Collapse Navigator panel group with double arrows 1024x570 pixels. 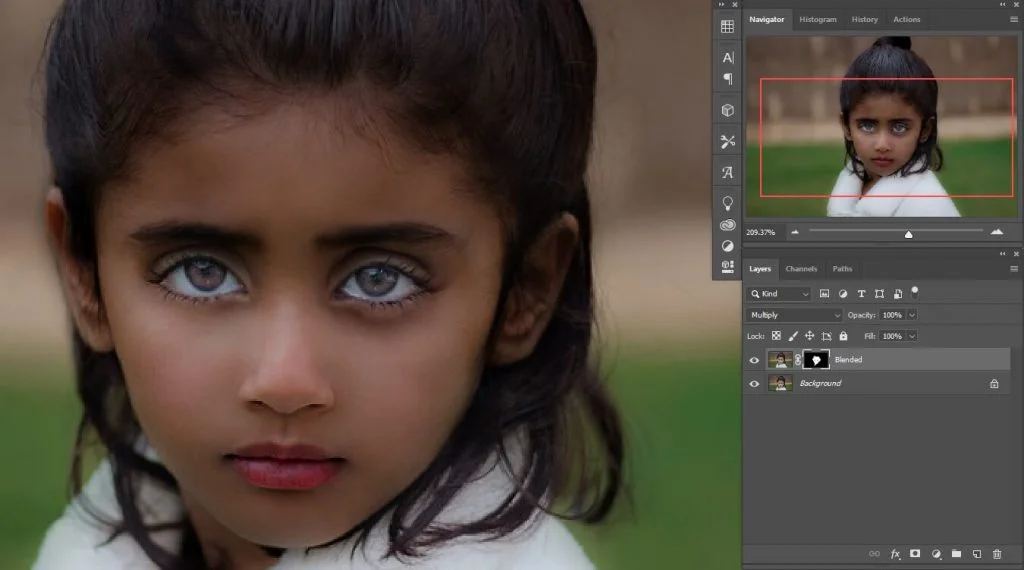(1002, 5)
